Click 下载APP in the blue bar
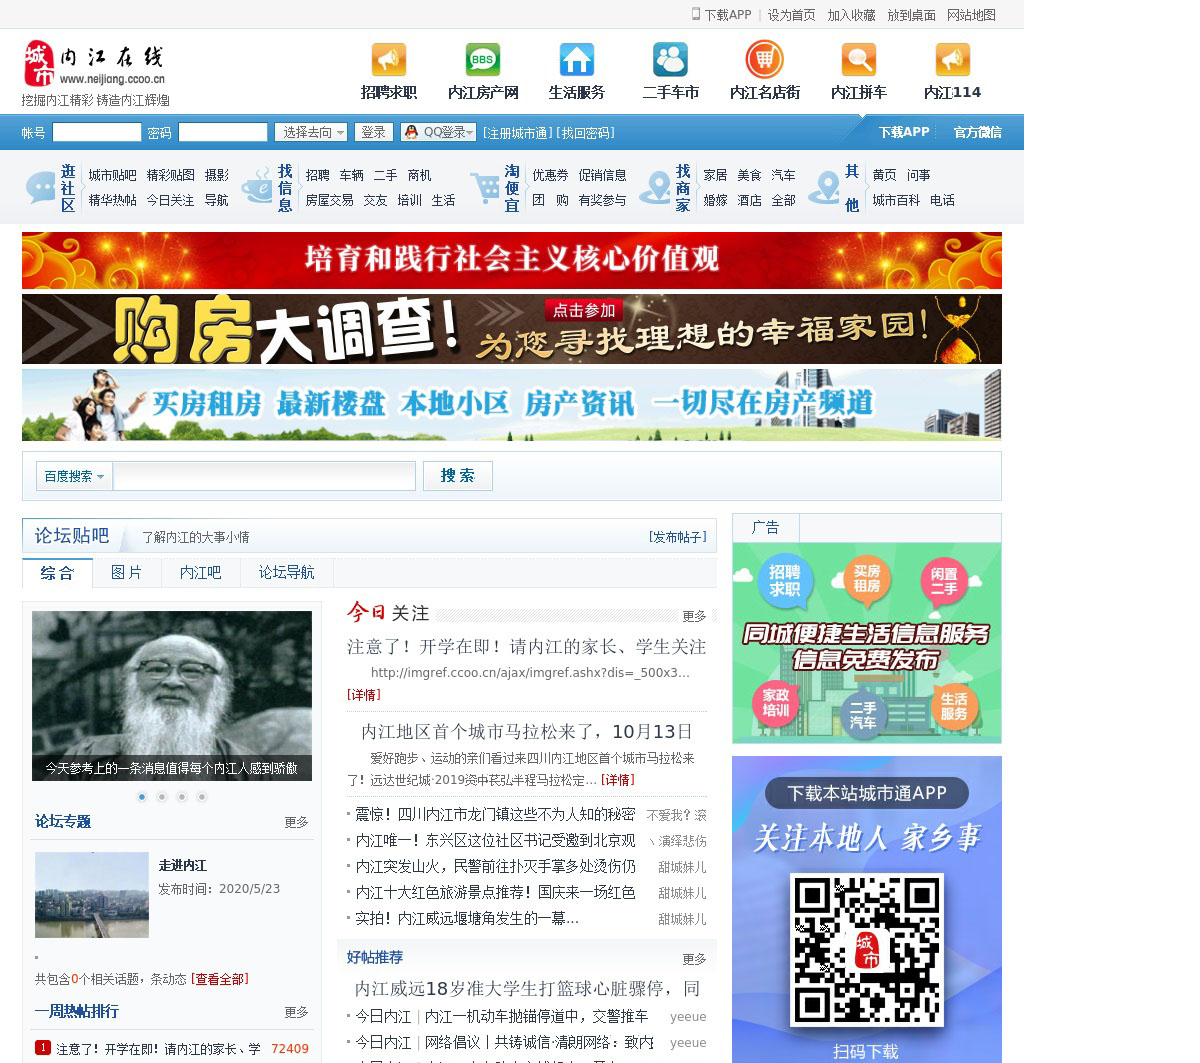Screen dimensions: 1200x1063 coord(904,132)
